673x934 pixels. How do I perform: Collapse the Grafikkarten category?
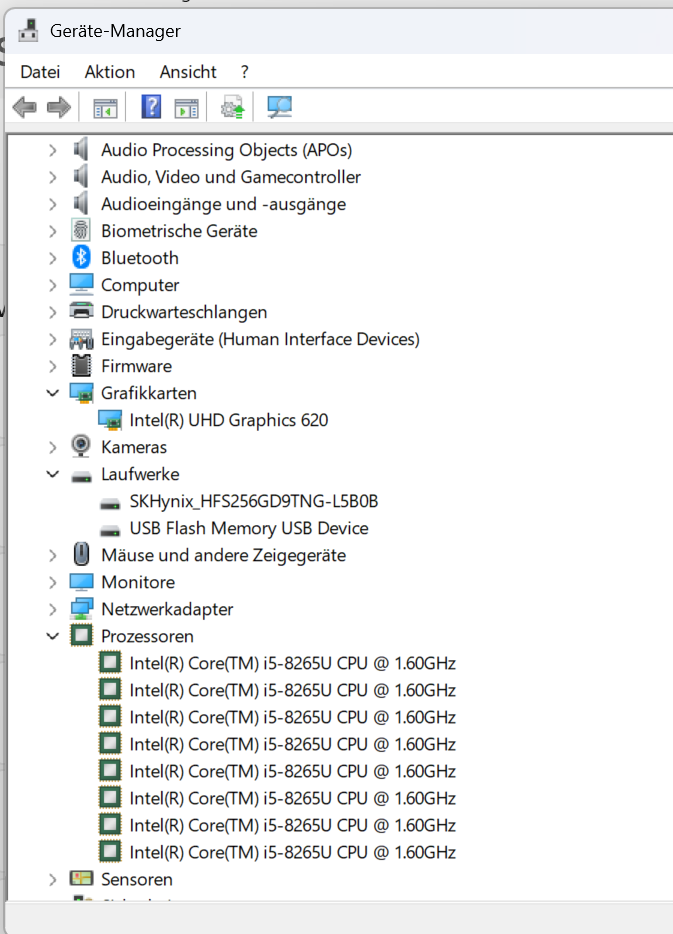tap(53, 393)
